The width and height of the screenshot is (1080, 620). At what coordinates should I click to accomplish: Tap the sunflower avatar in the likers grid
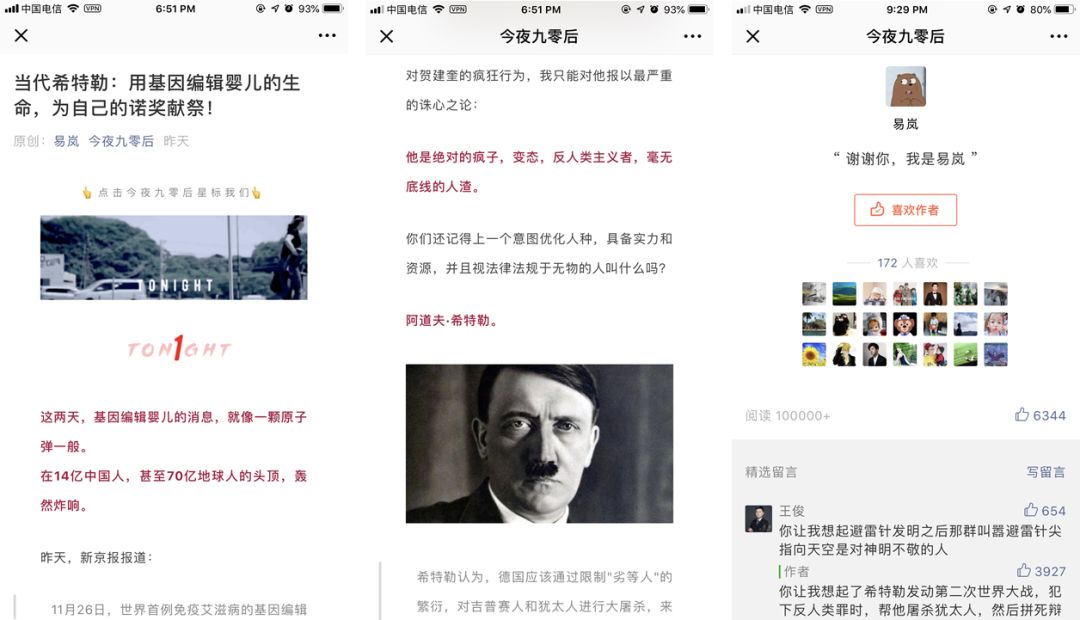814,354
